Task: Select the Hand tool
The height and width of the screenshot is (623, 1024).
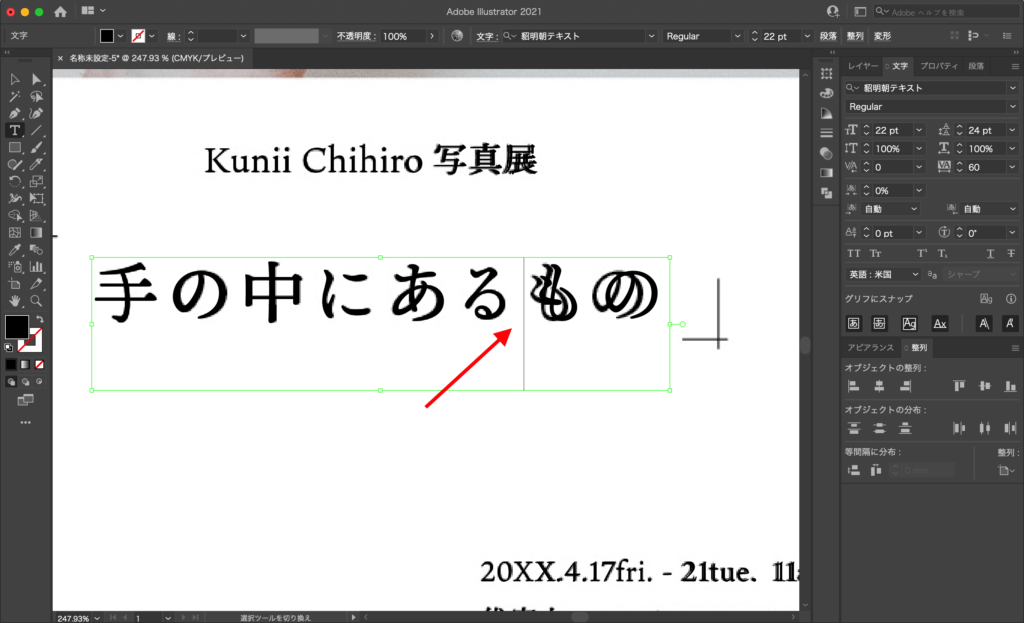Action: point(14,300)
